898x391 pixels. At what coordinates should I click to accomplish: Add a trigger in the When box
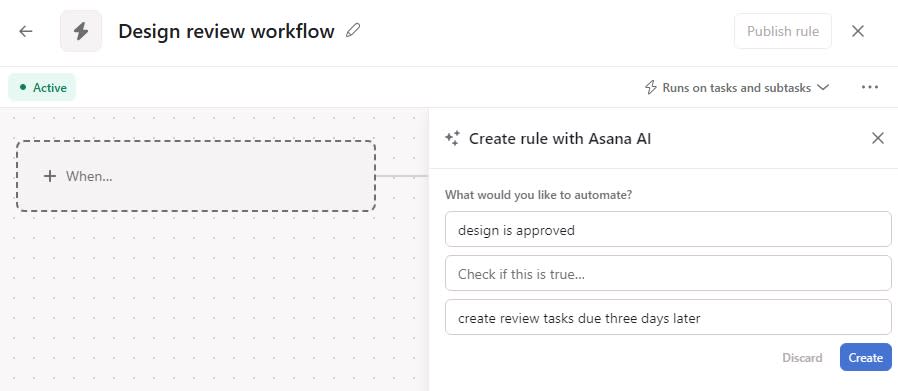[196, 176]
